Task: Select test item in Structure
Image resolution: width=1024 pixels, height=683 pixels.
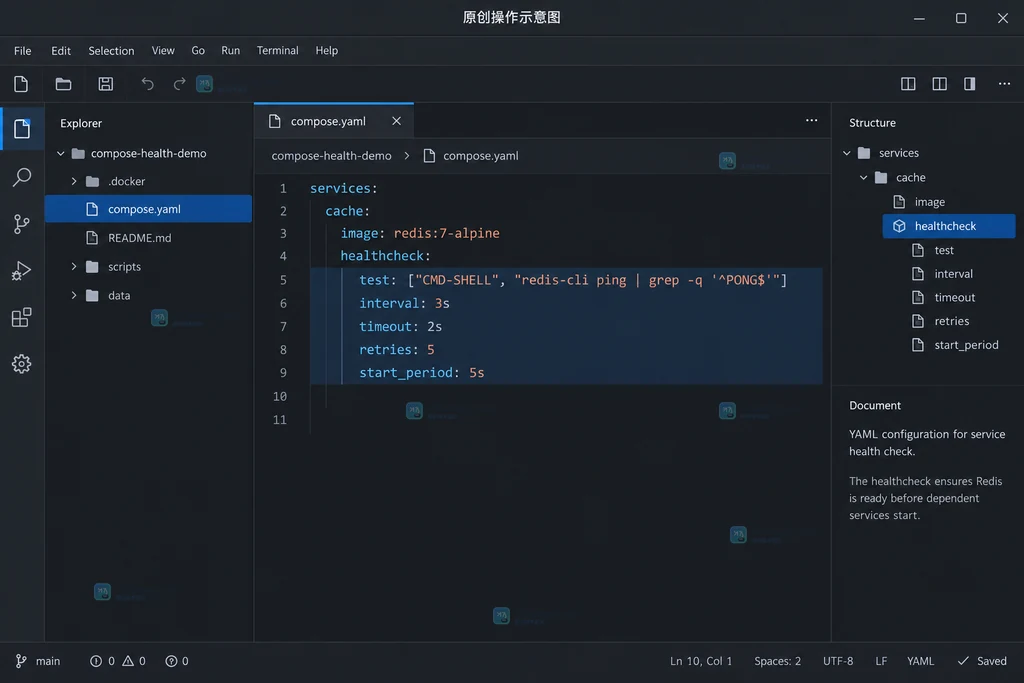Action: [x=944, y=250]
